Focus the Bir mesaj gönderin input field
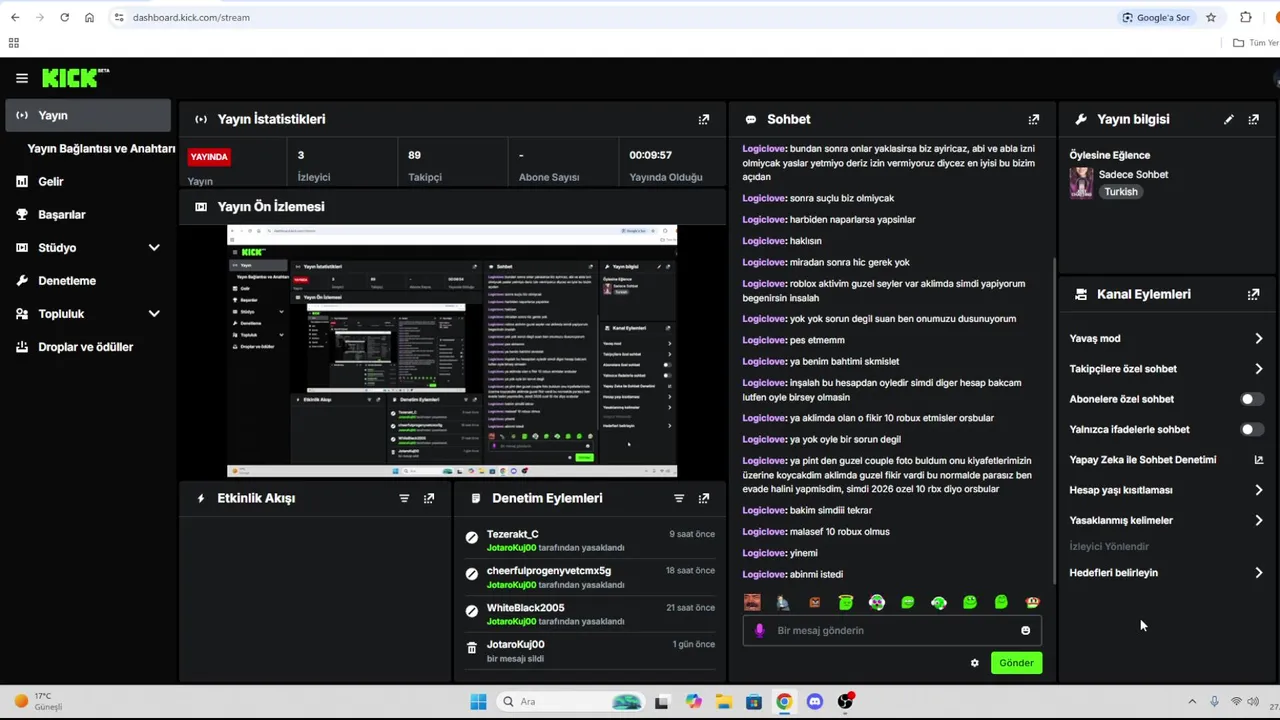1280x720 pixels. (x=890, y=630)
